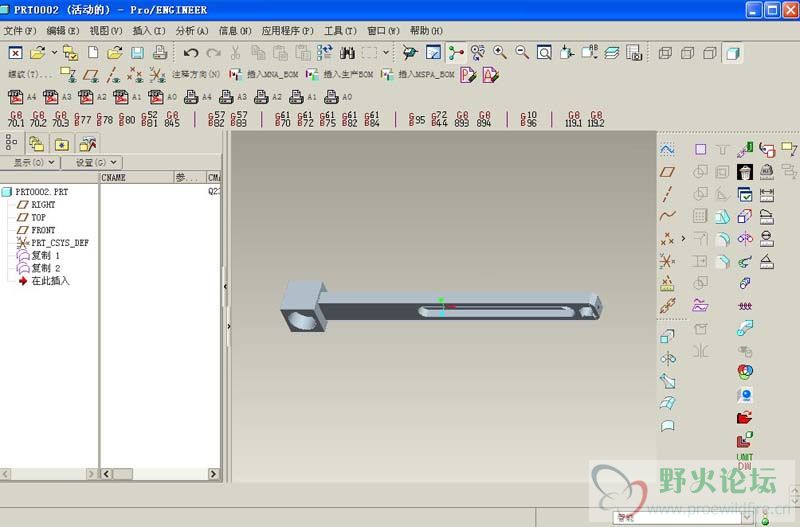This screenshot has width=800, height=527.
Task: Toggle coordinate system display visibility
Action: coord(157,75)
